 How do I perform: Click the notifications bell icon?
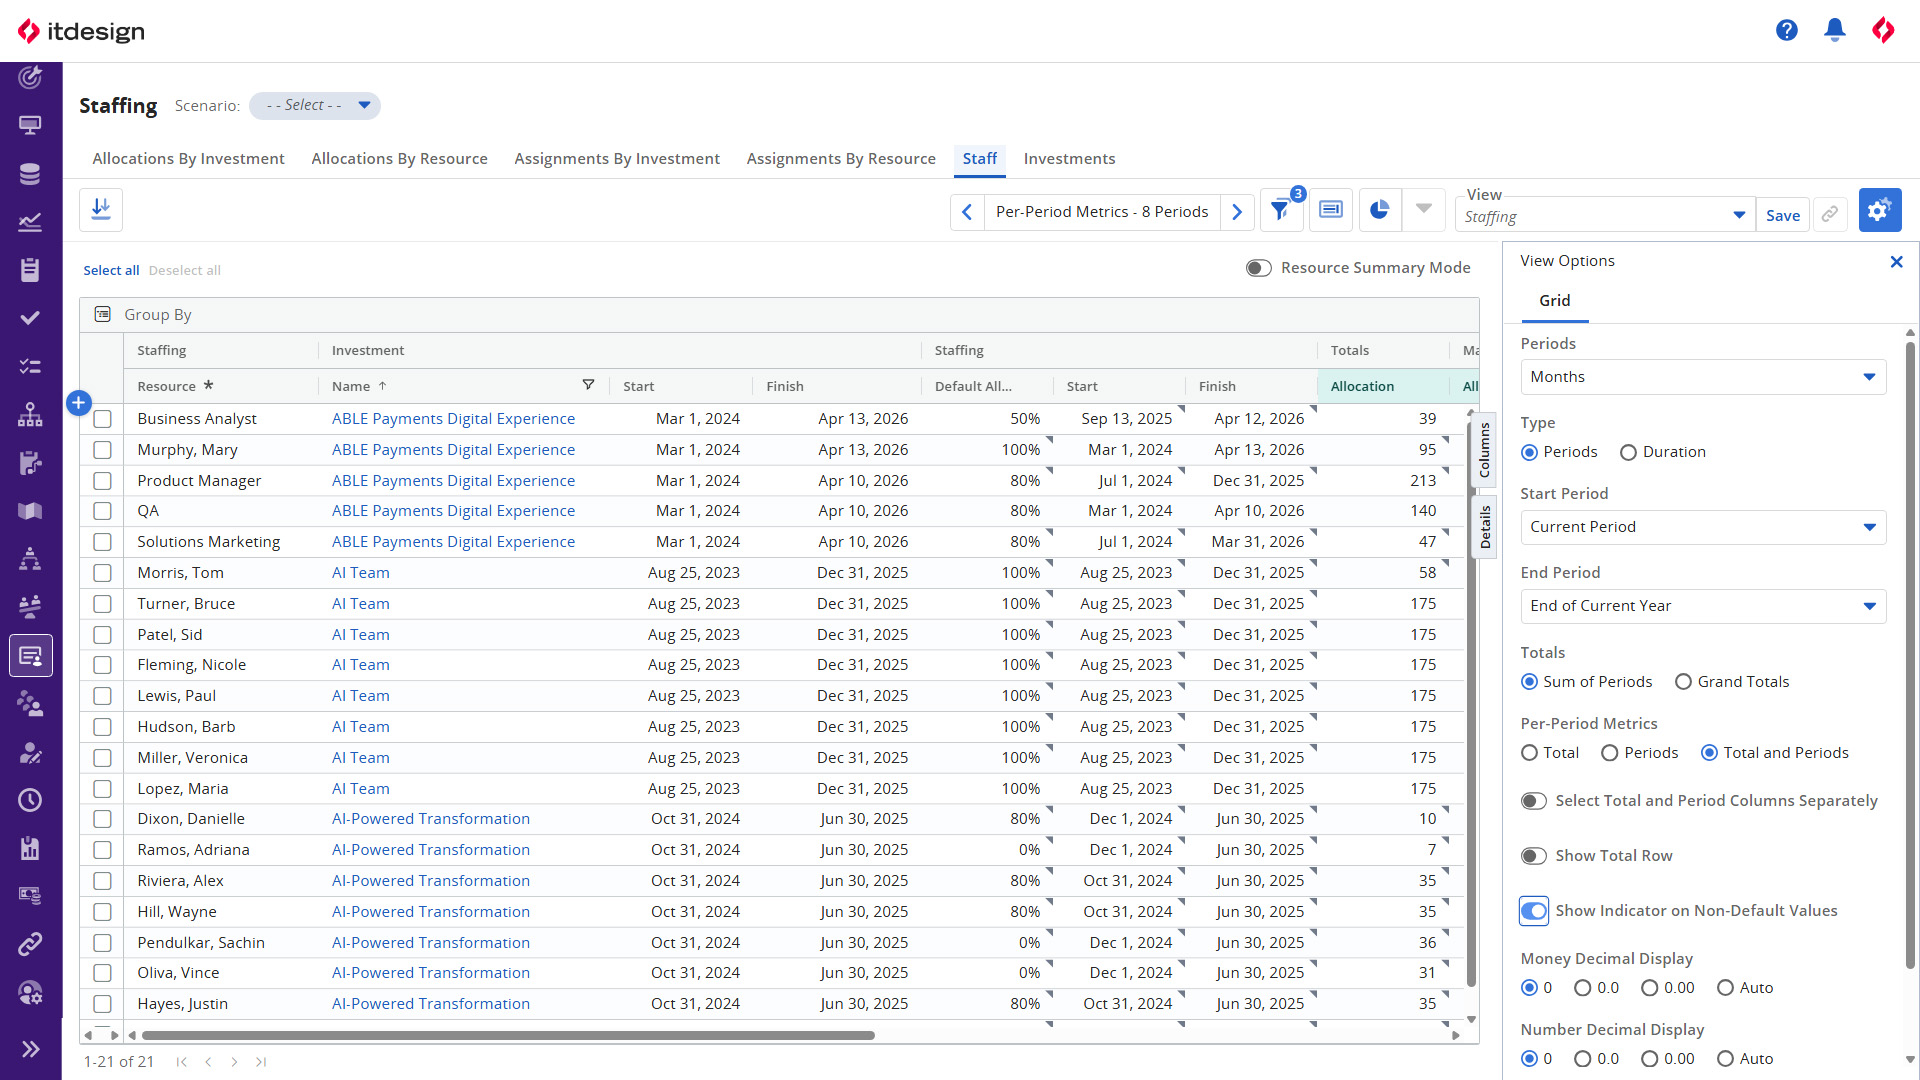(x=1835, y=30)
